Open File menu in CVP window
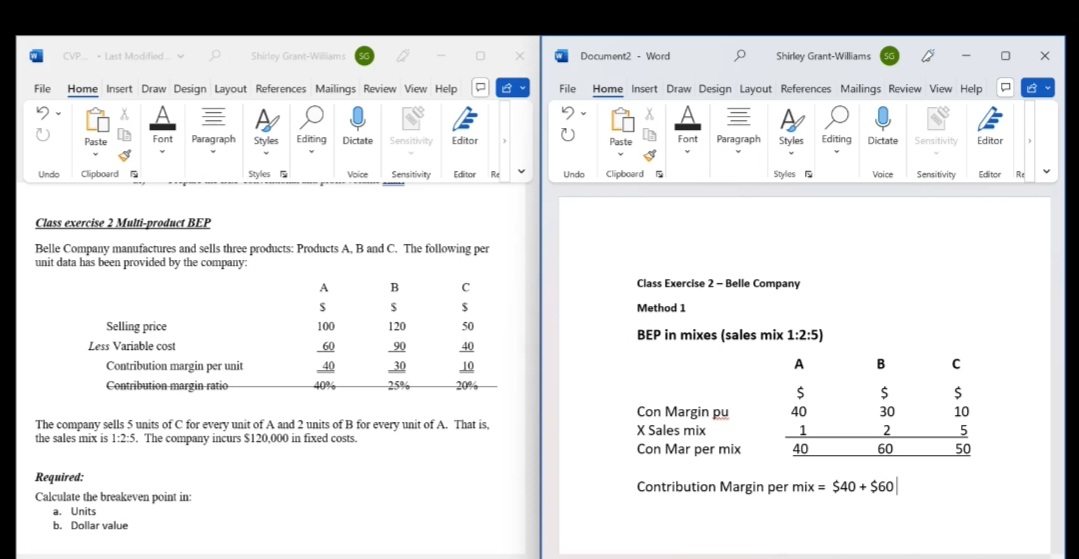Image resolution: width=1079 pixels, height=559 pixels. click(x=43, y=88)
